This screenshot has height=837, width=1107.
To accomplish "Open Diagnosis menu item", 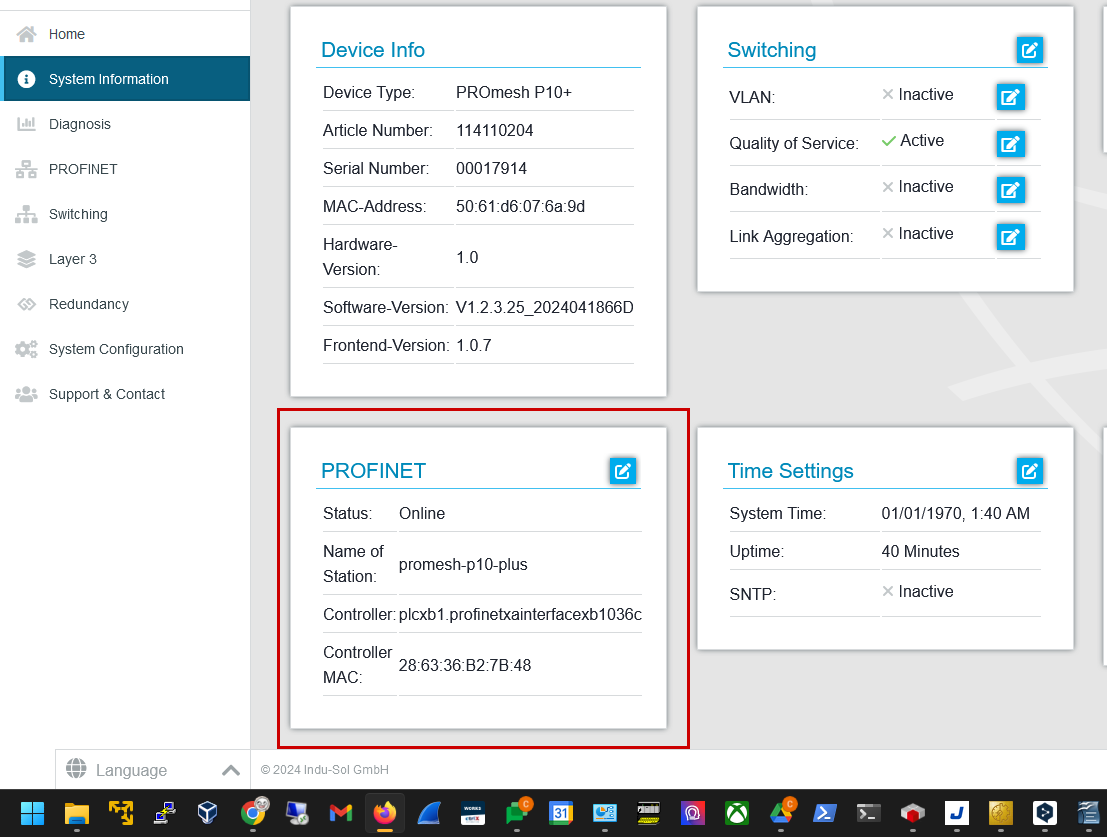I will pyautogui.click(x=125, y=124).
